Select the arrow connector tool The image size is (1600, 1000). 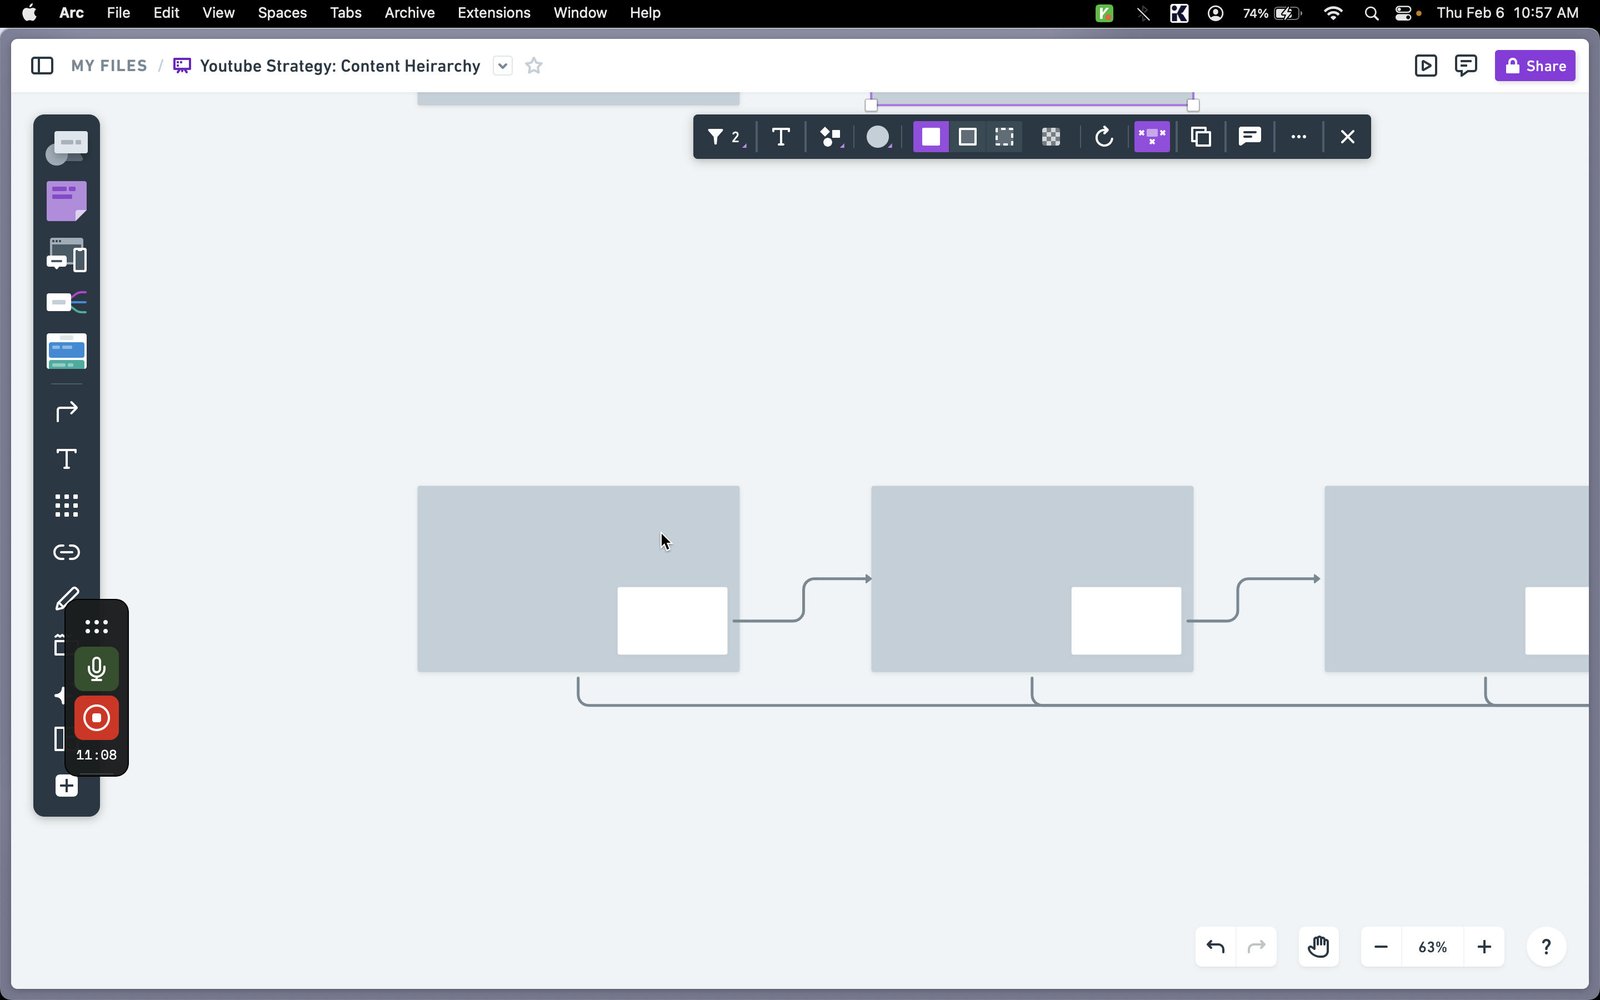66,412
